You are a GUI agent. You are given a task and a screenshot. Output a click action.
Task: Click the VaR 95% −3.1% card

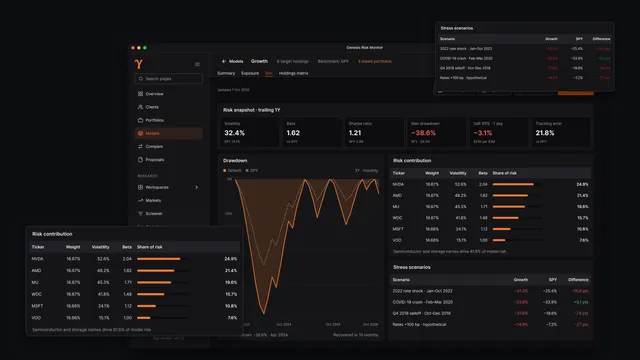tap(498, 132)
